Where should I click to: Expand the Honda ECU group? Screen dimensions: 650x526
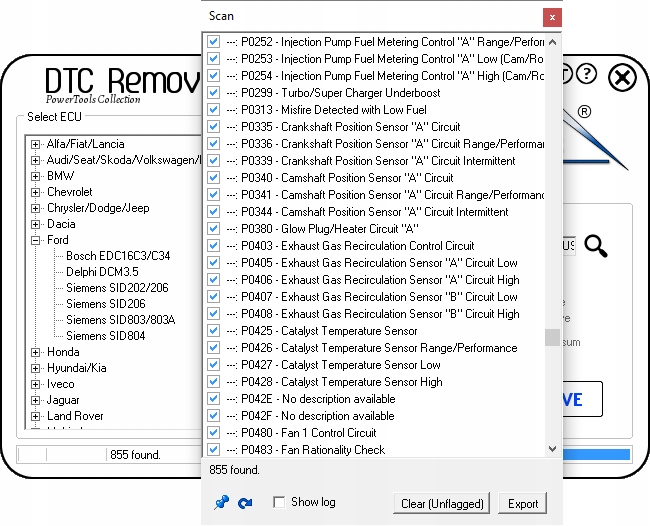click(36, 352)
